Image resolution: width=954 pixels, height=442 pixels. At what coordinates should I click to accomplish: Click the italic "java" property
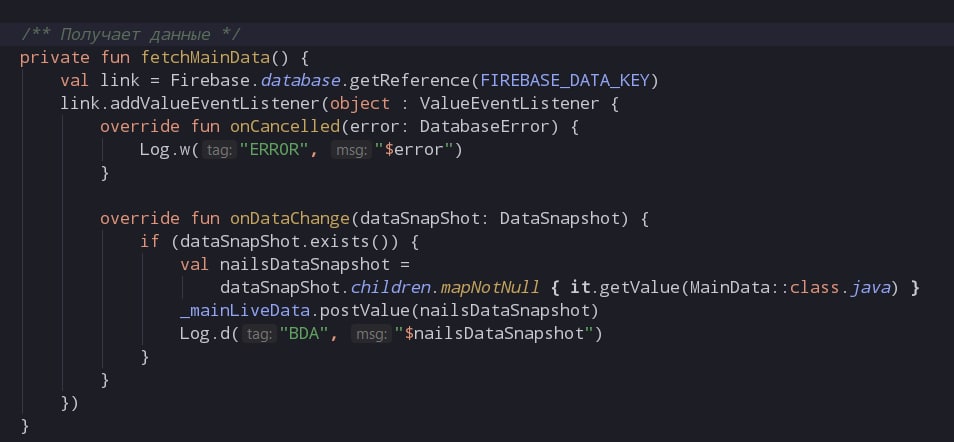(x=871, y=287)
